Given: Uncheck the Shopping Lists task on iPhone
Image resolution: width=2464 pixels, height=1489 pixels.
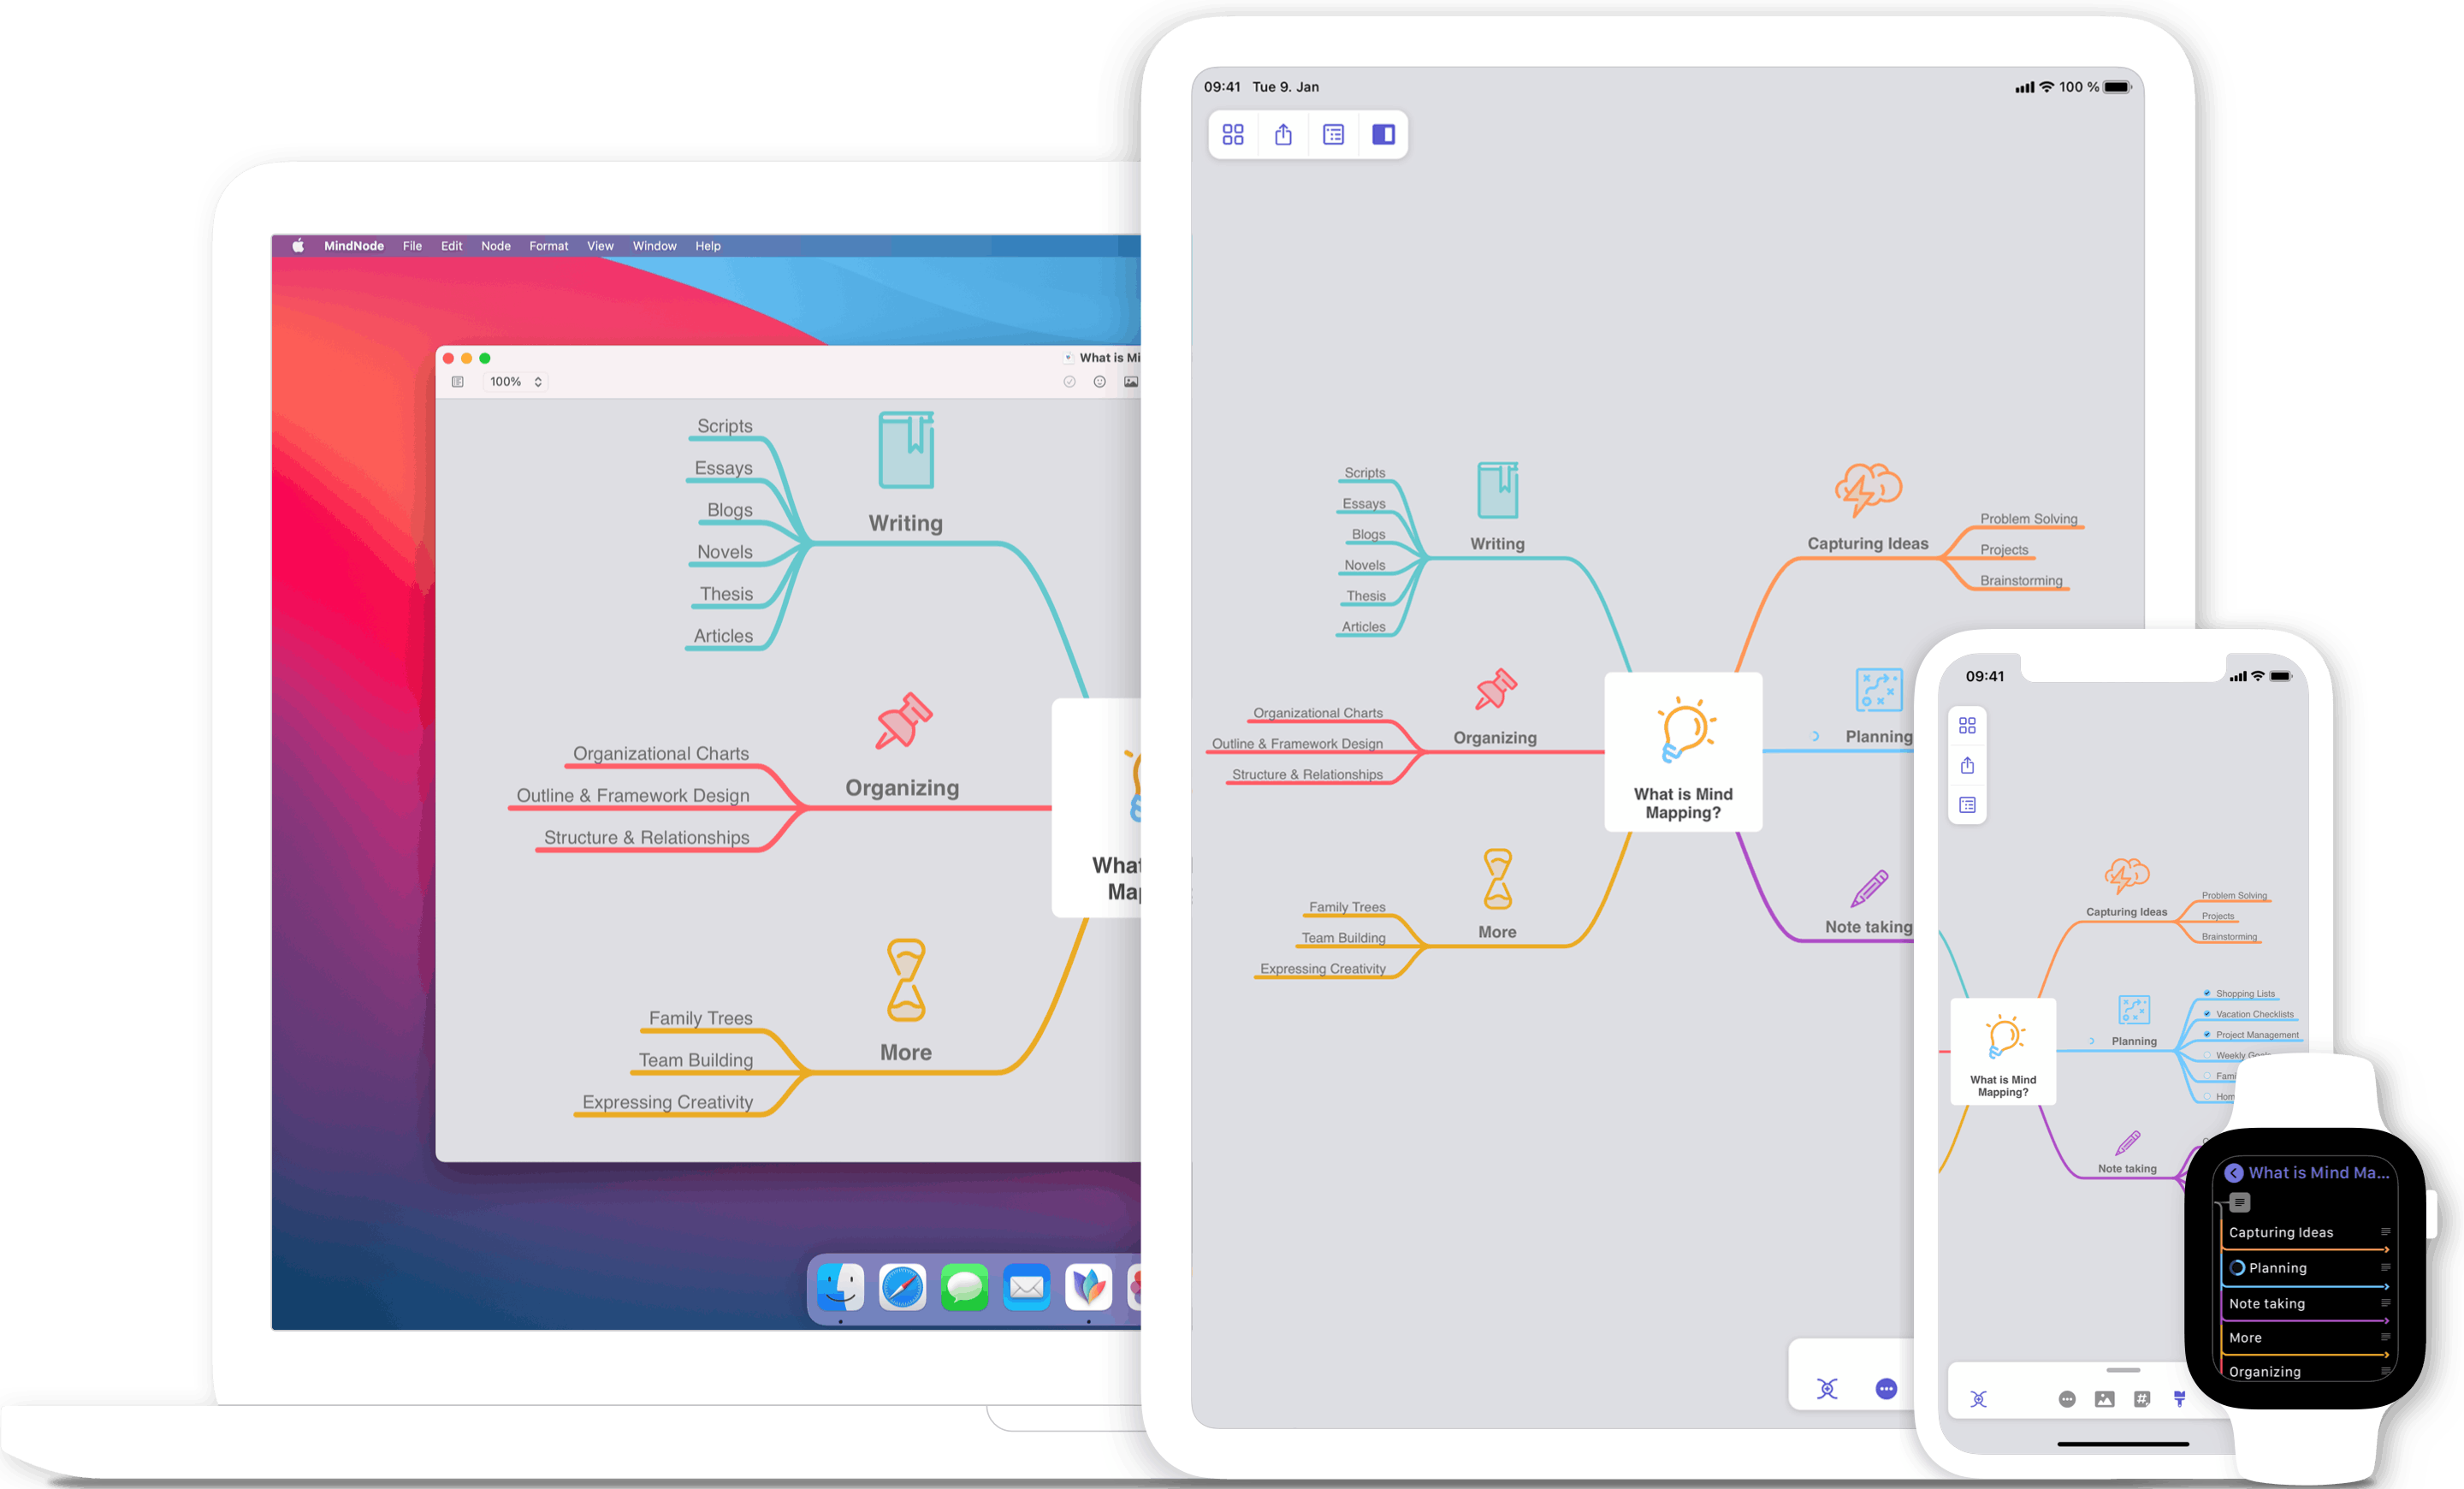Looking at the screenshot, I should coord(2207,993).
